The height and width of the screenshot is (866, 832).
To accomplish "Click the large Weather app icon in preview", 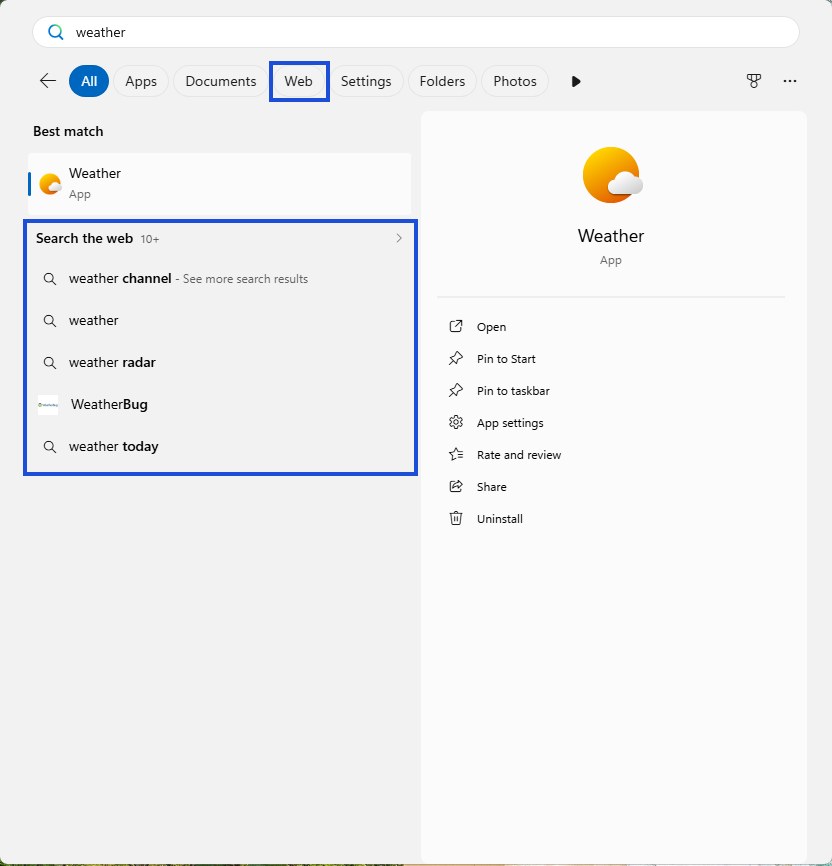I will point(612,175).
